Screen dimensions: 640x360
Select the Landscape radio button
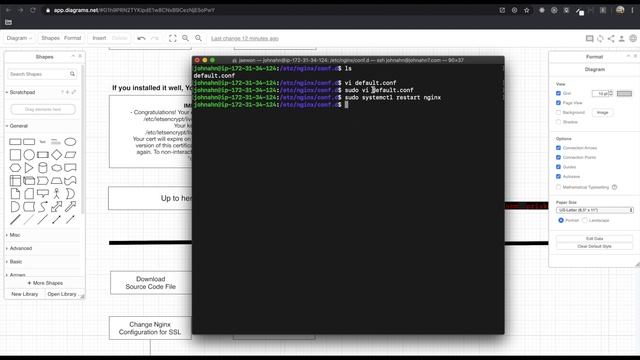point(585,220)
